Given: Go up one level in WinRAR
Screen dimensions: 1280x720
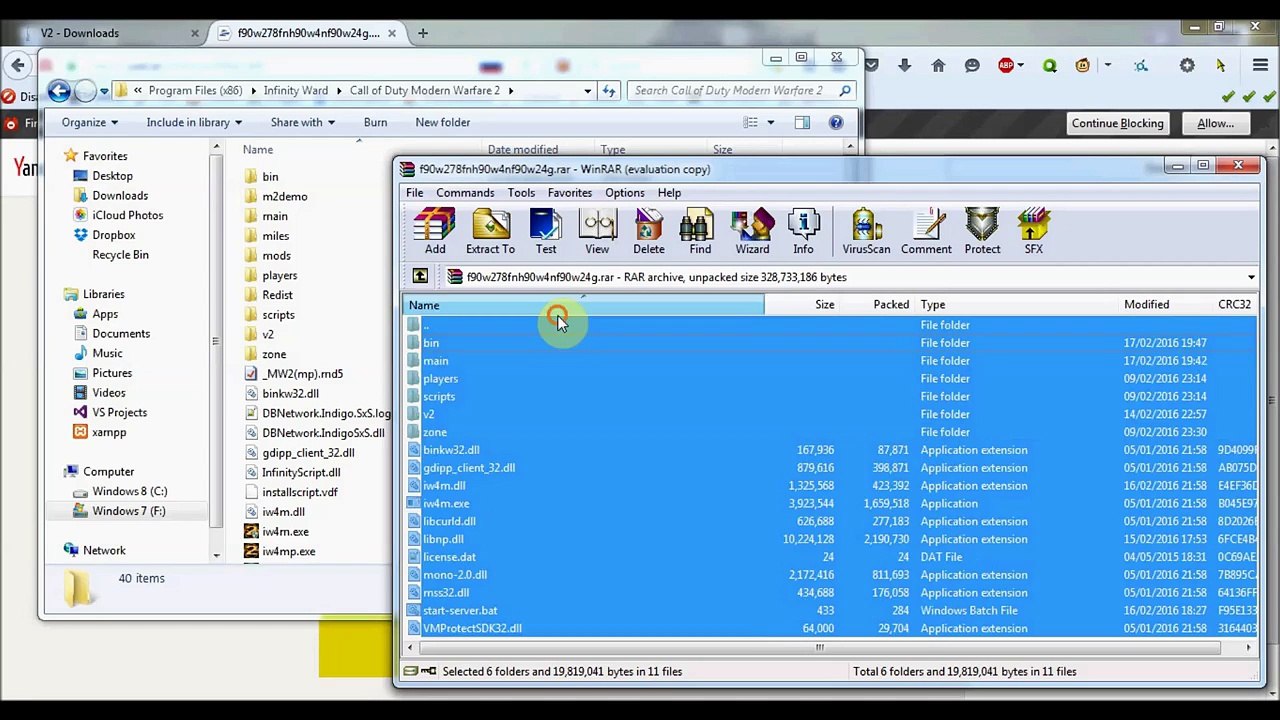Looking at the screenshot, I should pos(420,277).
